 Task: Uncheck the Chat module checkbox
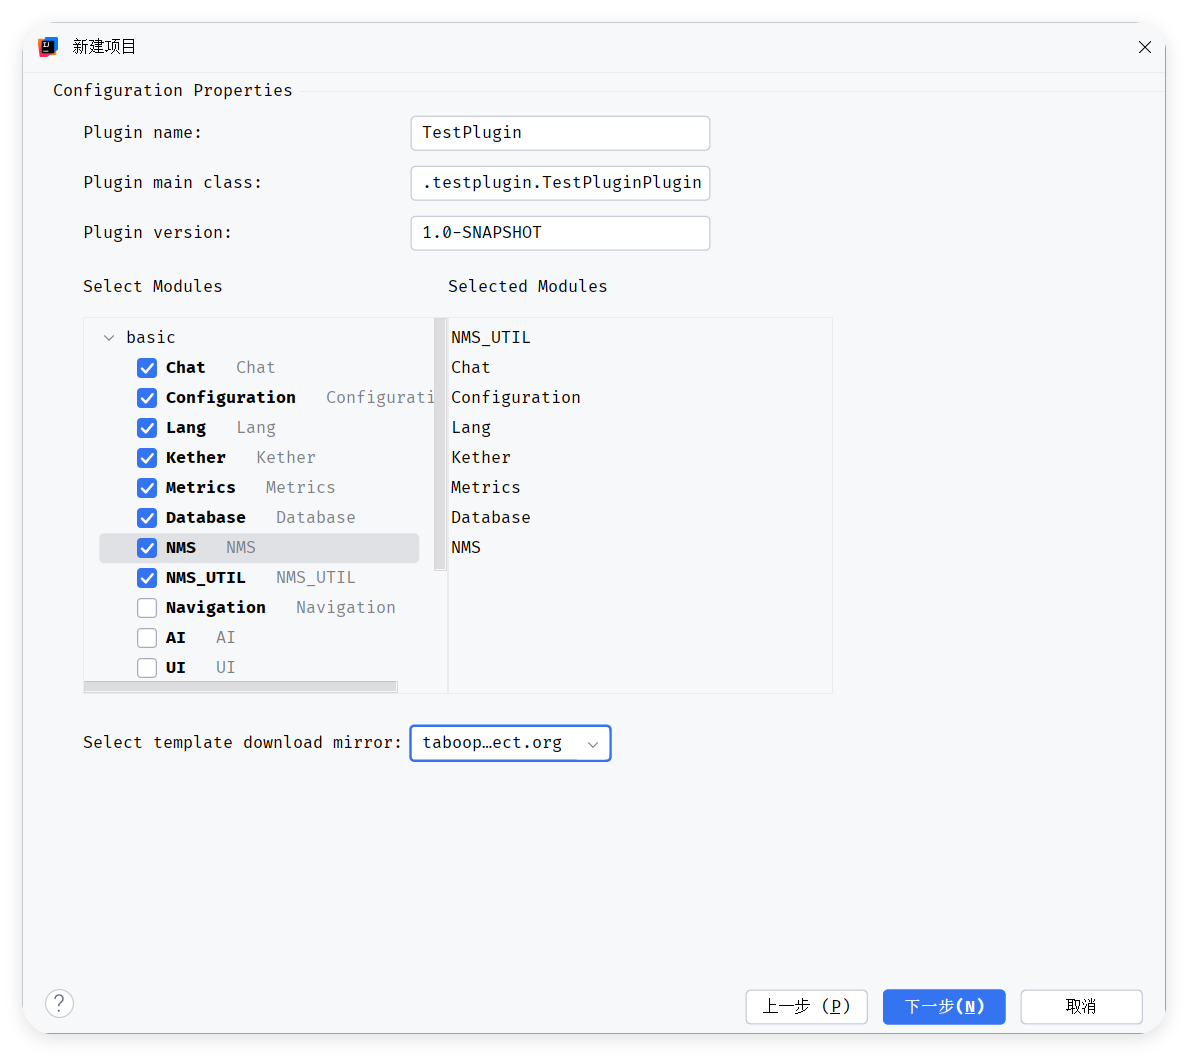147,368
